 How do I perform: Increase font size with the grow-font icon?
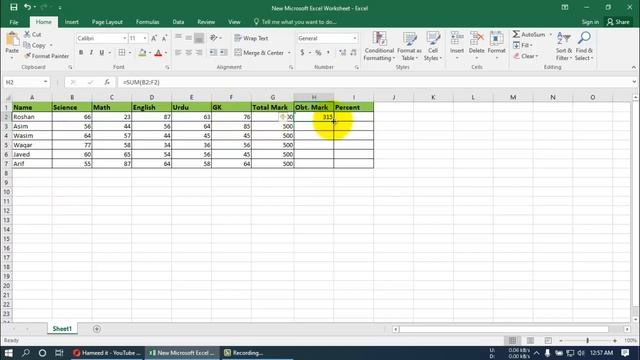click(154, 38)
